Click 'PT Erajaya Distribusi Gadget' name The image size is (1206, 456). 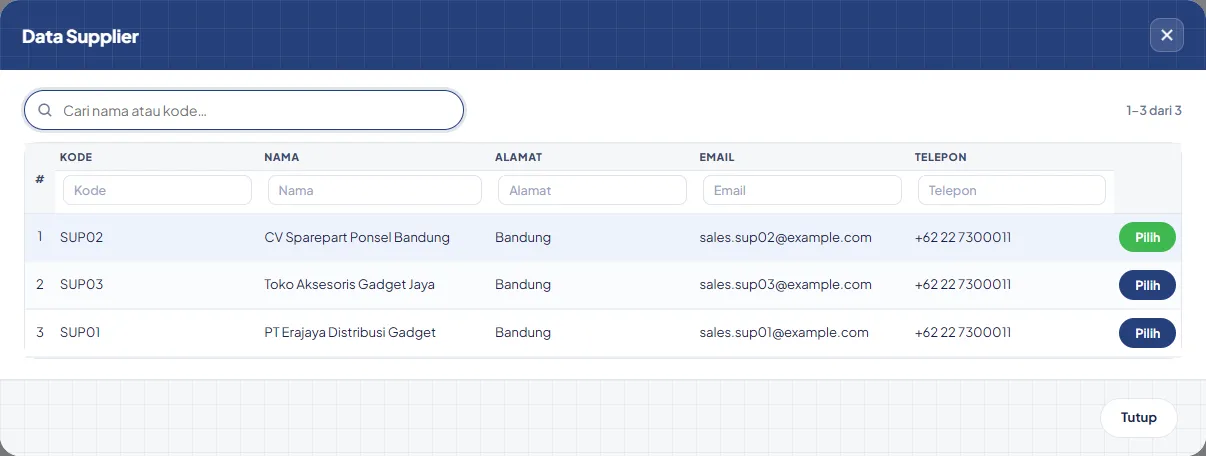[x=350, y=333]
